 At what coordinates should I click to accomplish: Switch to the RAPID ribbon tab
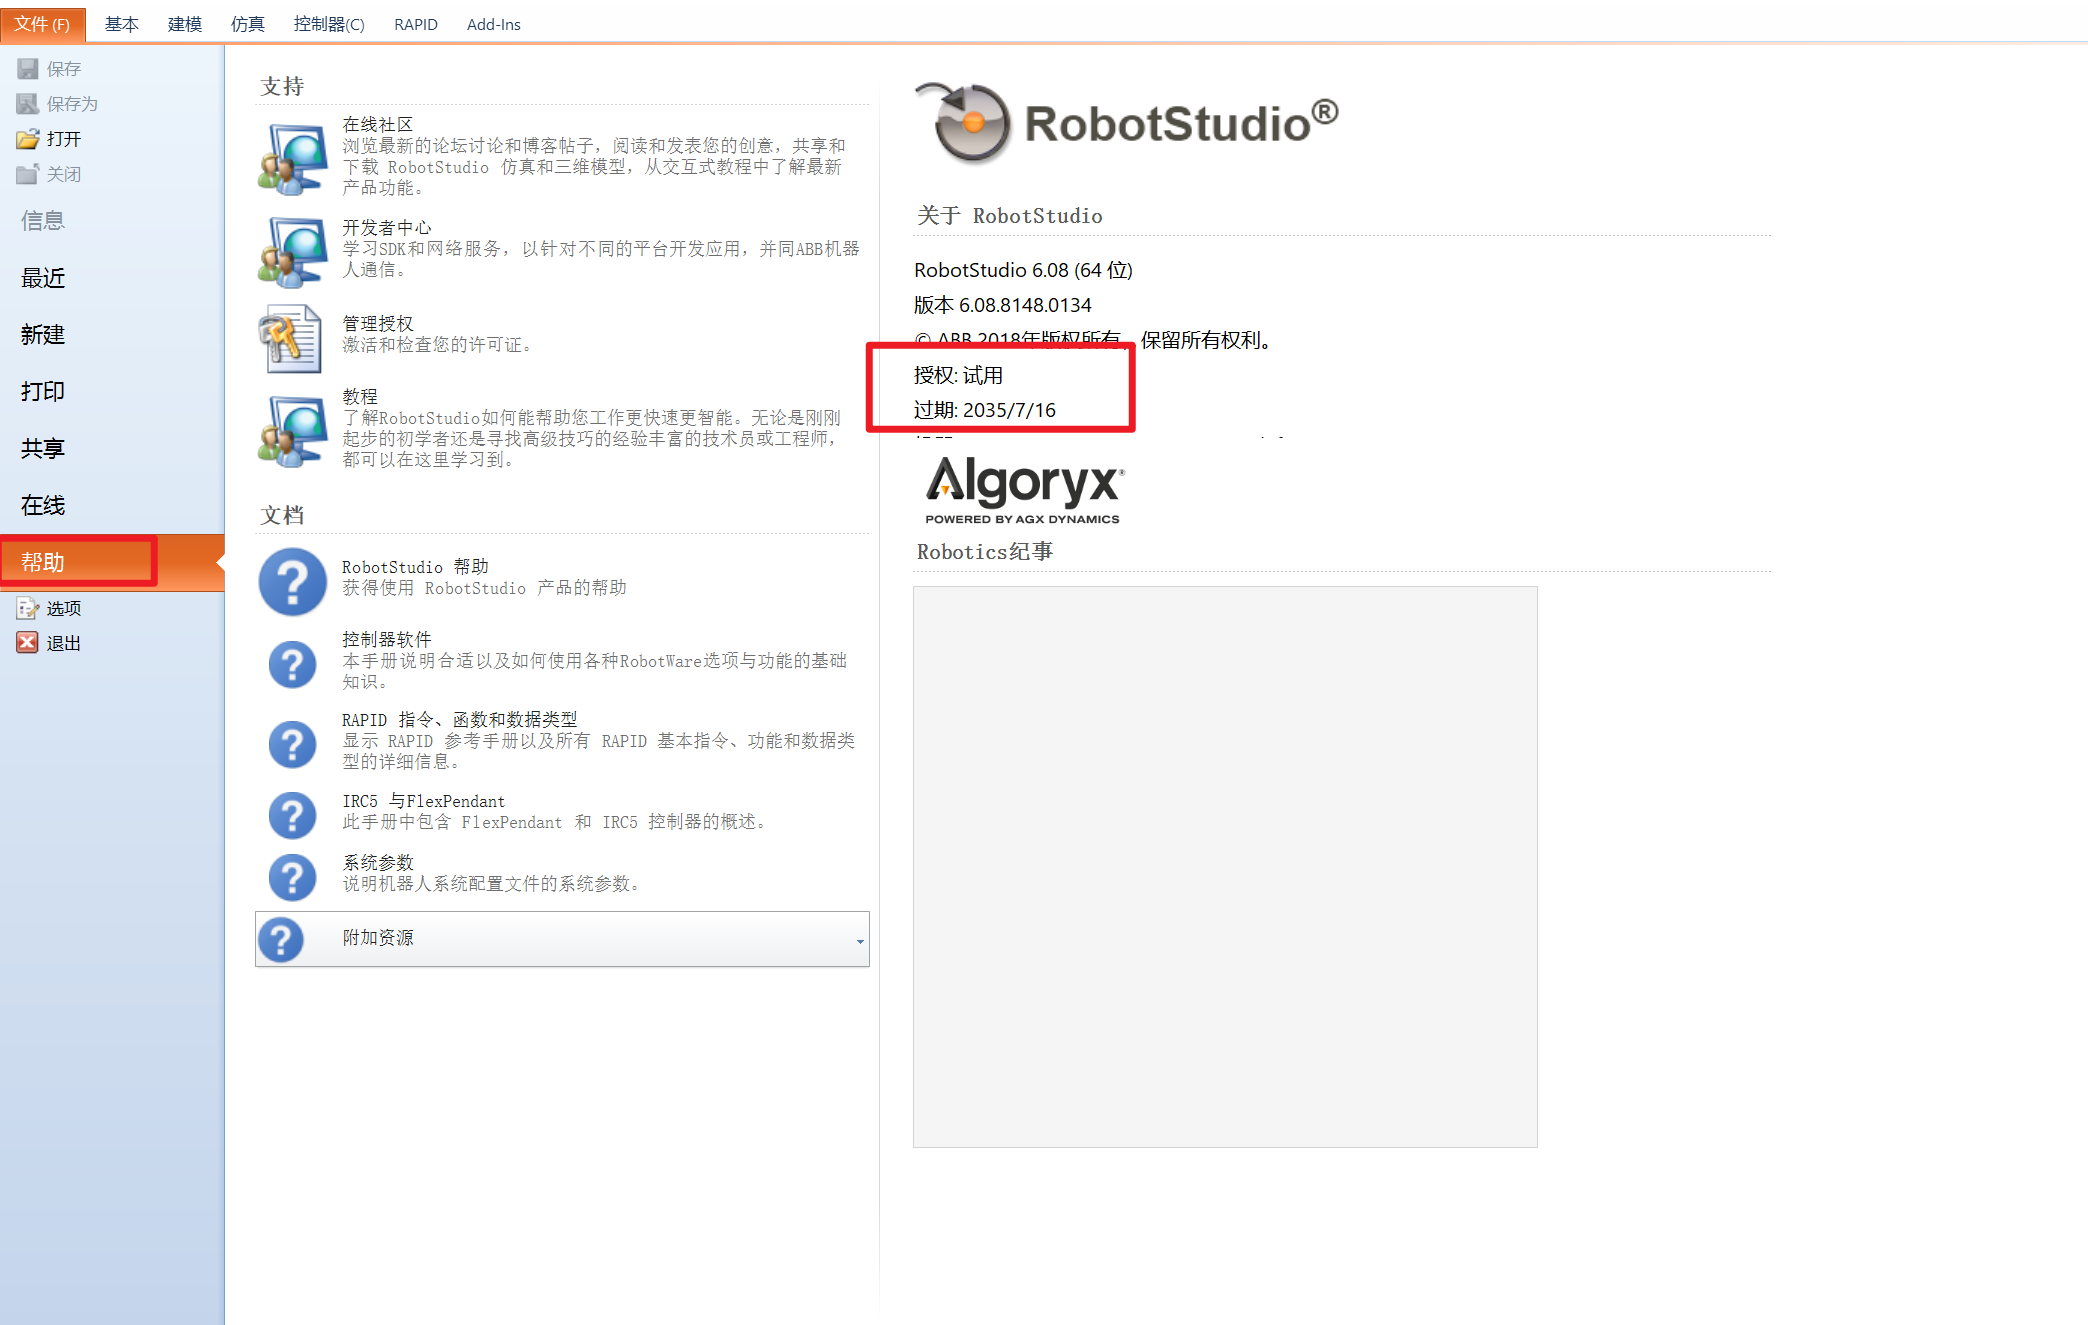[416, 24]
